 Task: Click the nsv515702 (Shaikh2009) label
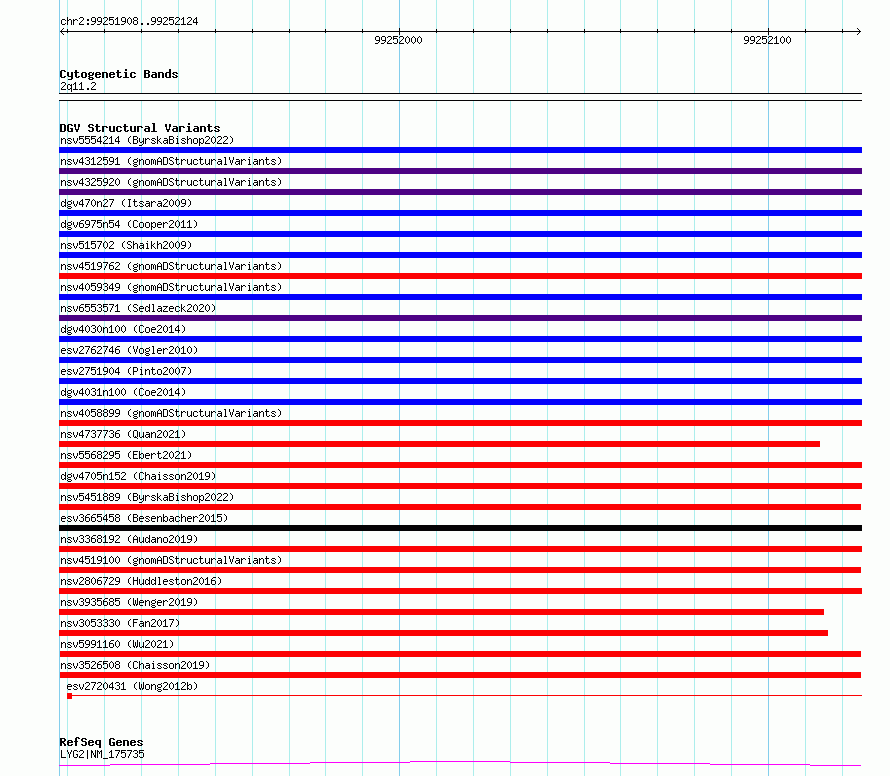coord(126,245)
